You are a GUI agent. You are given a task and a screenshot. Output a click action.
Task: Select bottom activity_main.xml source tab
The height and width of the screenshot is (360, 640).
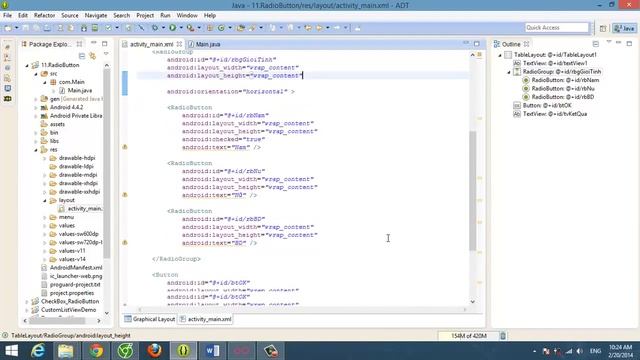pos(205,319)
